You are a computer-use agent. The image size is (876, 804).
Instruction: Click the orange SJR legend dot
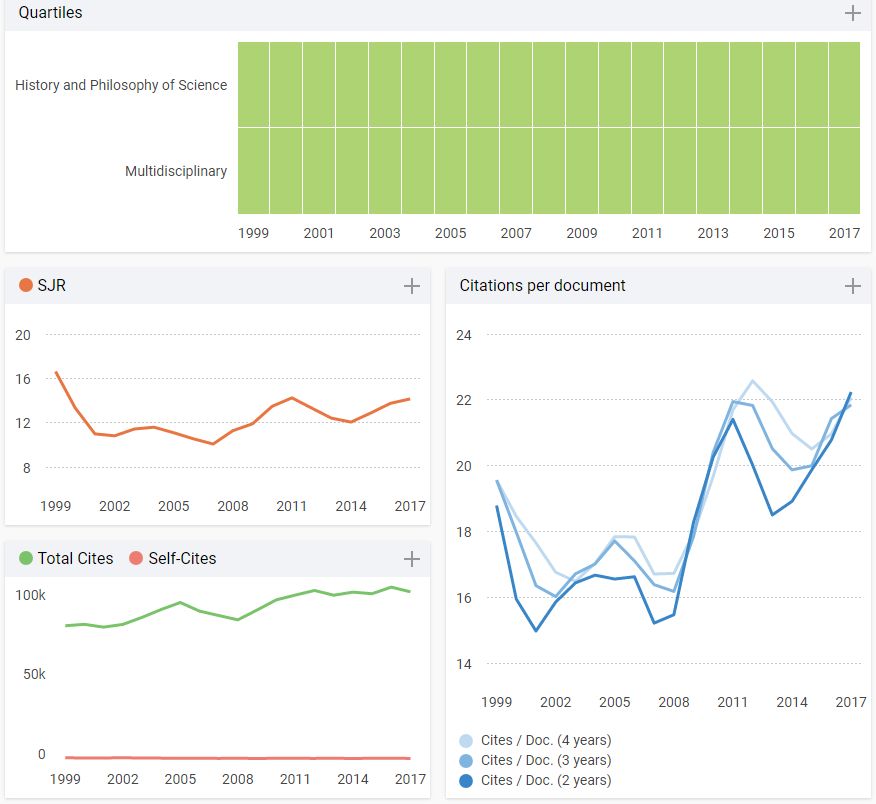(26, 286)
